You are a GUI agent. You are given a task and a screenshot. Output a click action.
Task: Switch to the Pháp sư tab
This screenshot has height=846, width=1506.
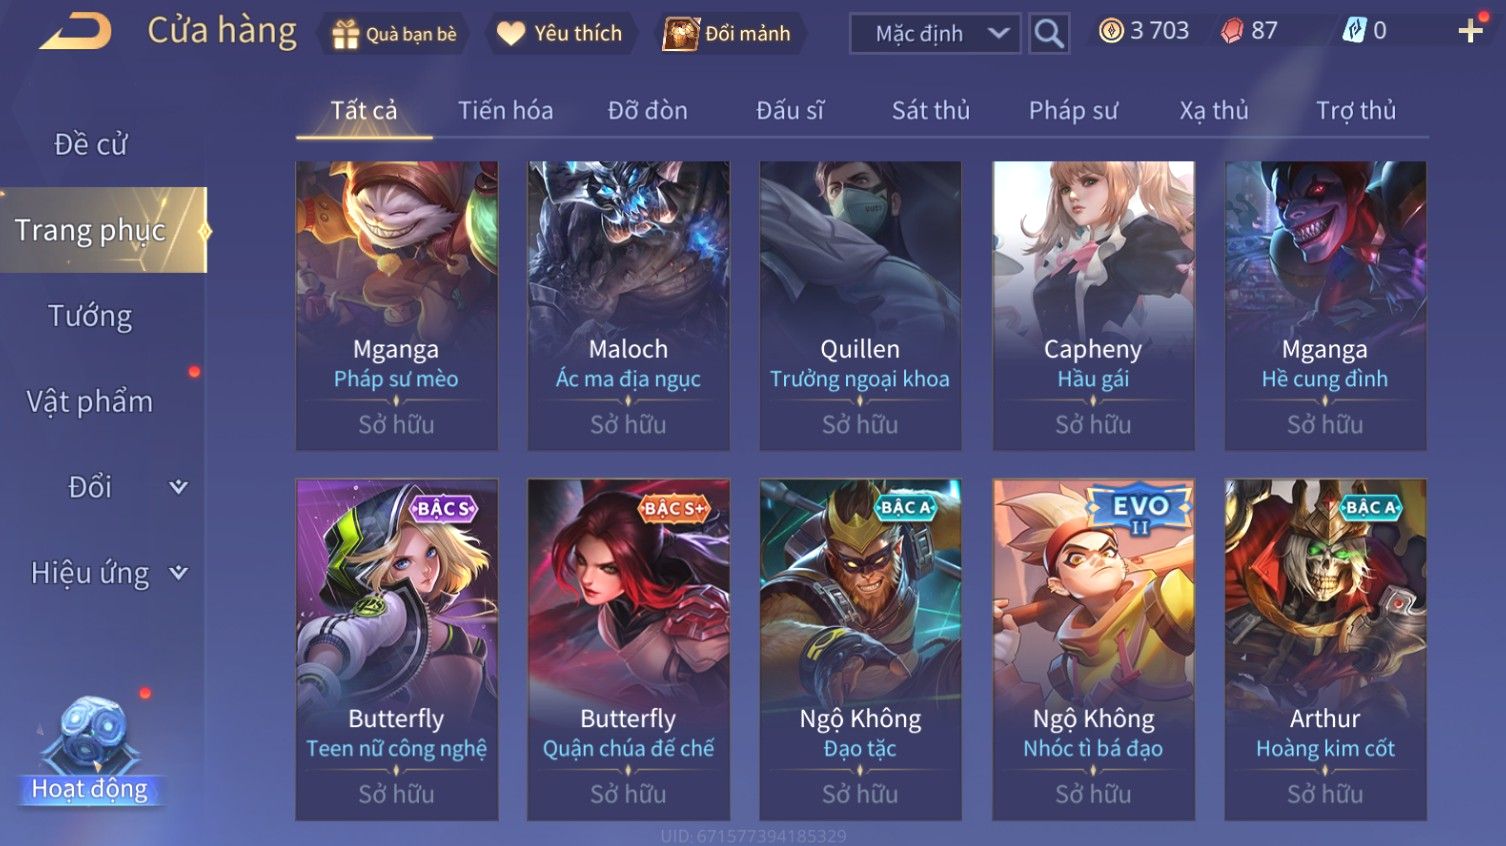[x=1073, y=110]
